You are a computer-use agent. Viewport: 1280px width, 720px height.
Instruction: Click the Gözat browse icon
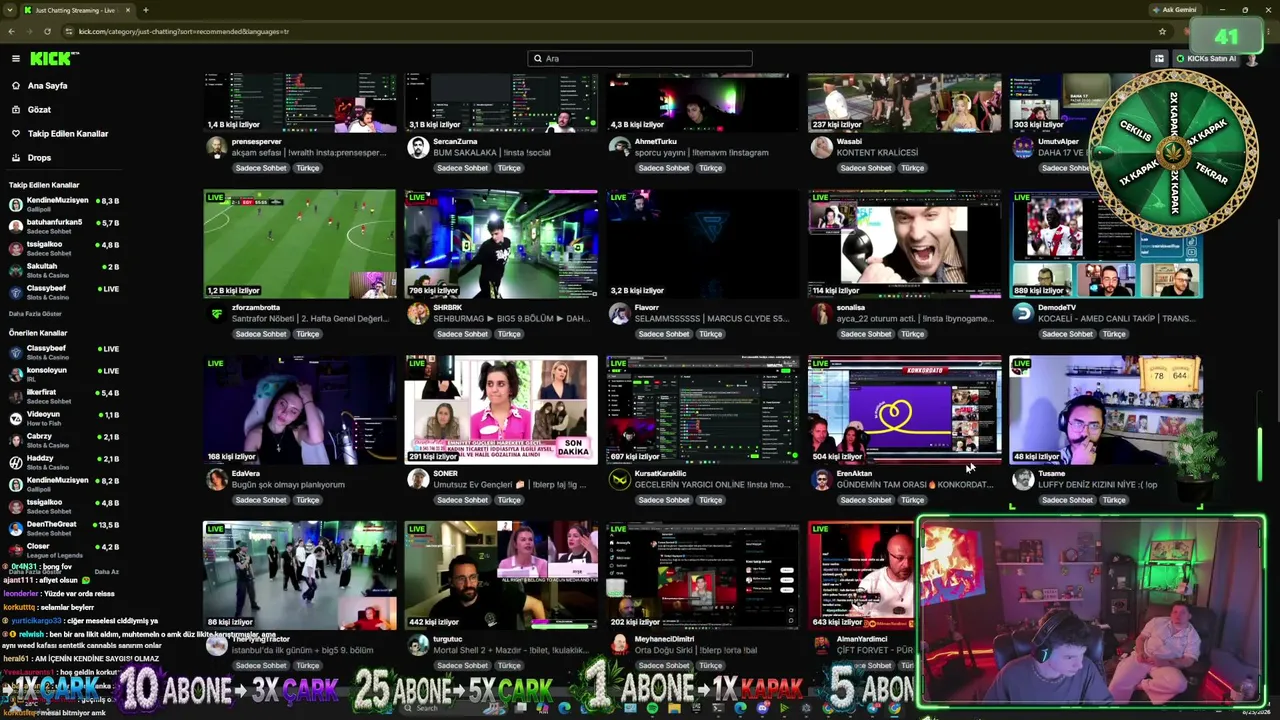[16, 110]
